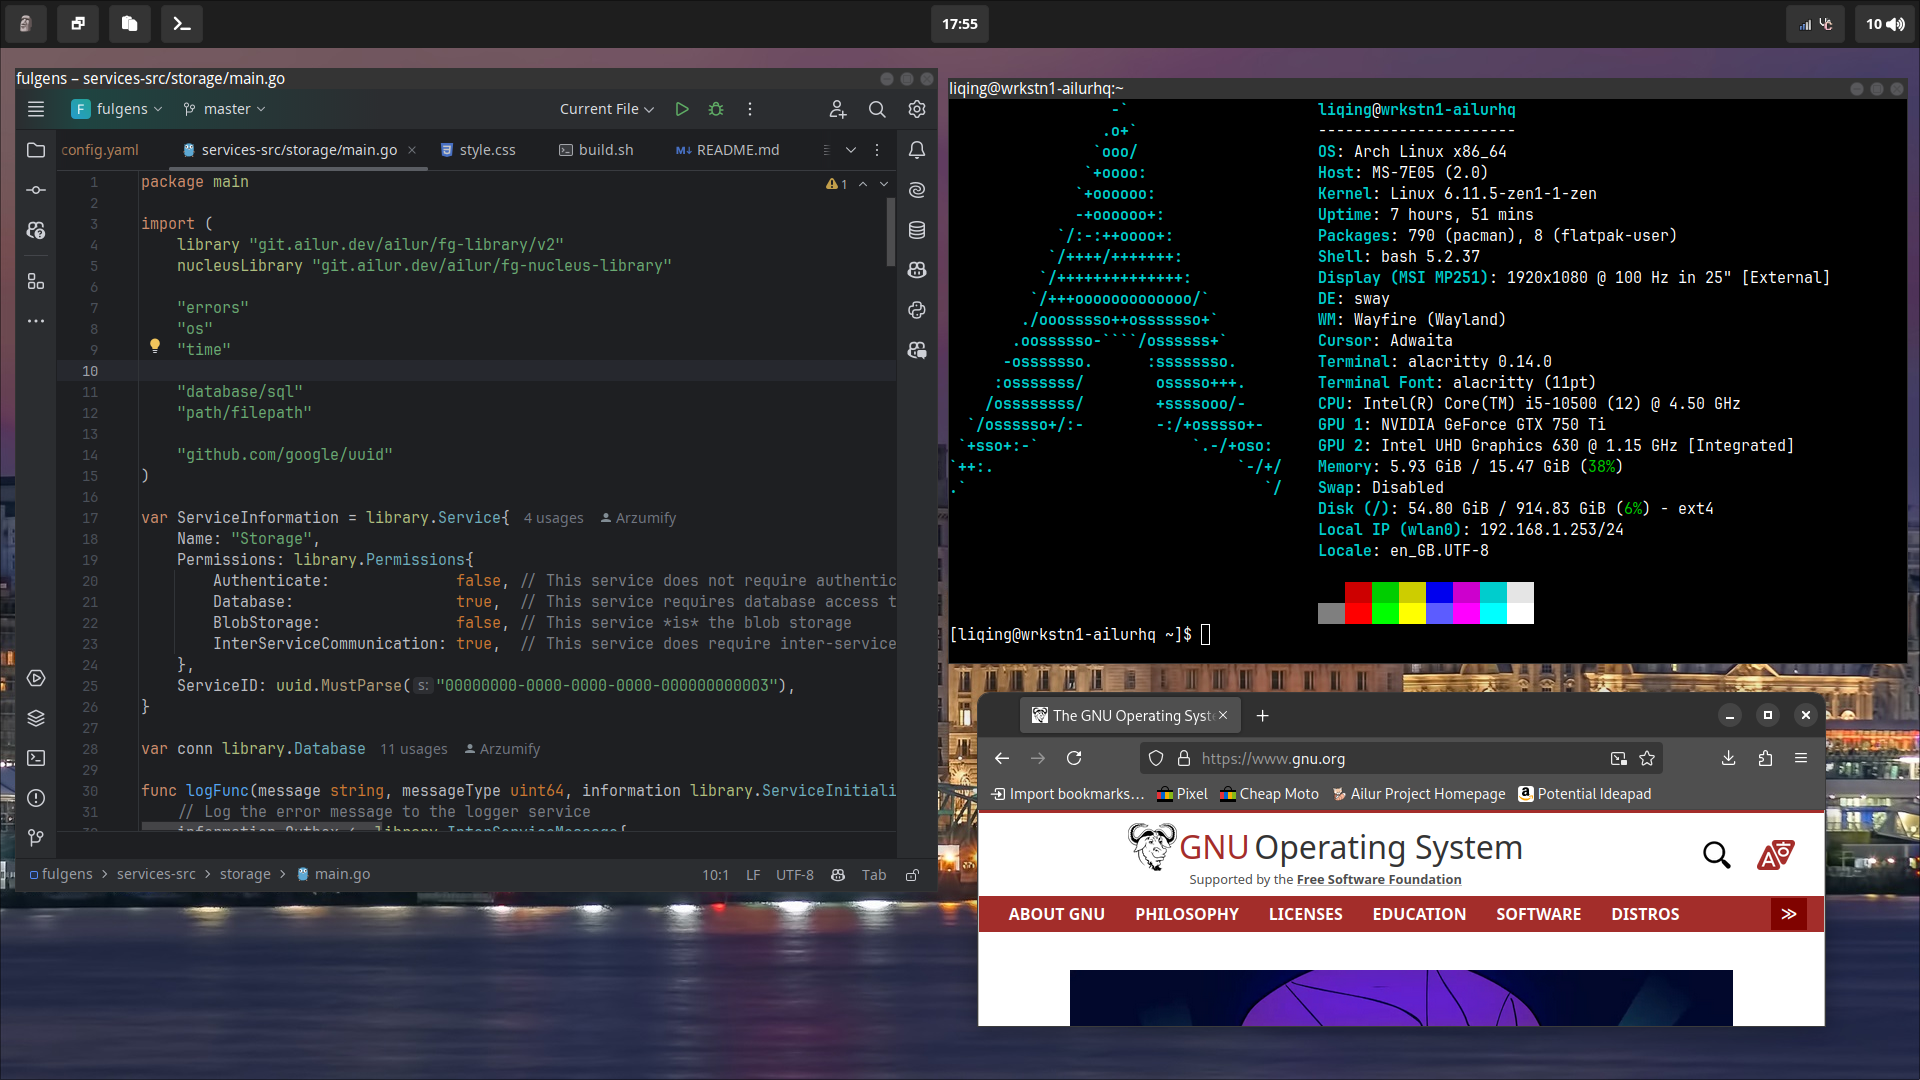
Task: Open the master branch dropdown
Action: tap(225, 109)
